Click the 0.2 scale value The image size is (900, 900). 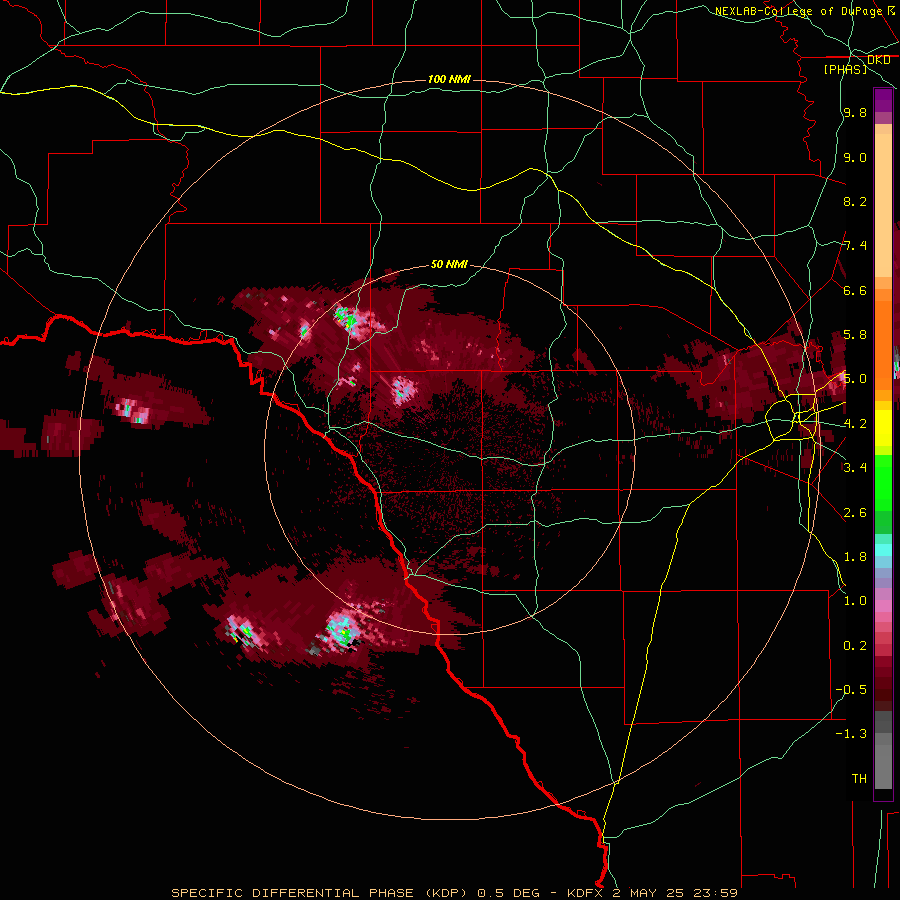855,645
